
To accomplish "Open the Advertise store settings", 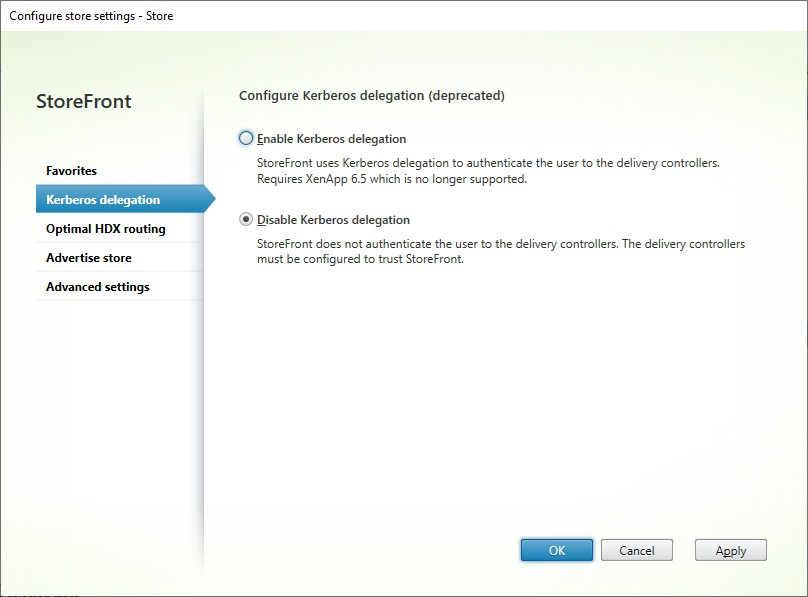I will click(90, 257).
